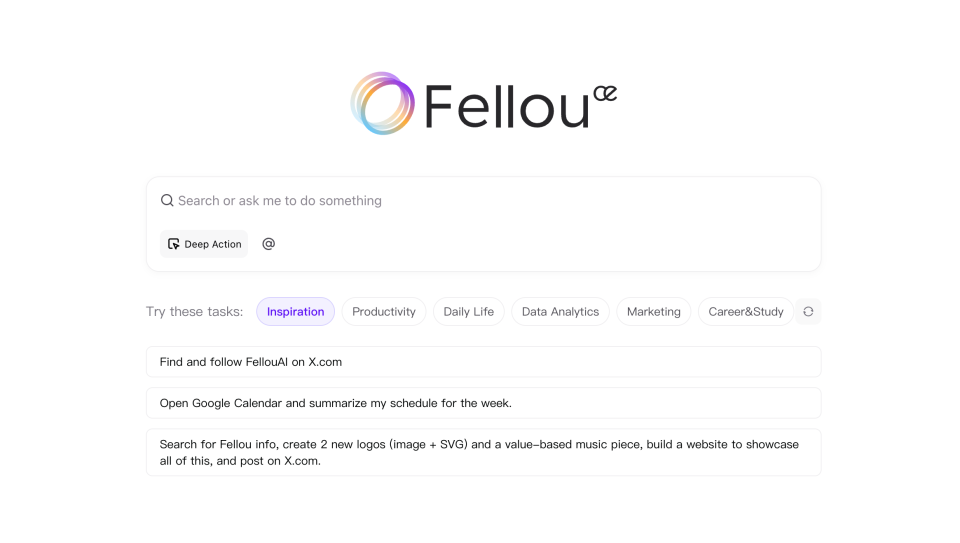
Task: Open the Daily Life category
Action: pos(469,312)
